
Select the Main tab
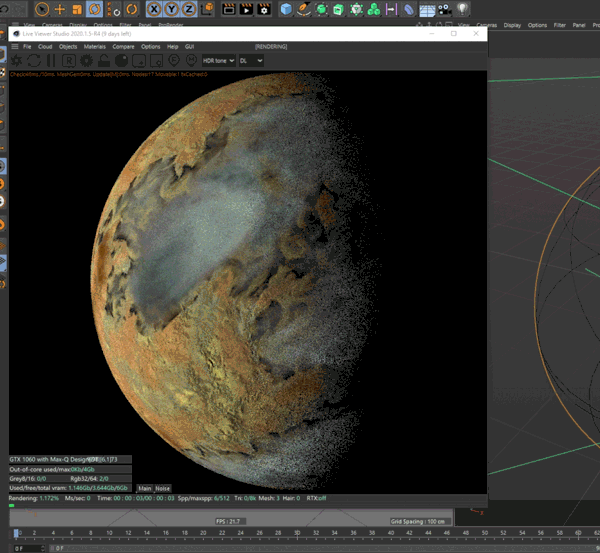pos(145,488)
